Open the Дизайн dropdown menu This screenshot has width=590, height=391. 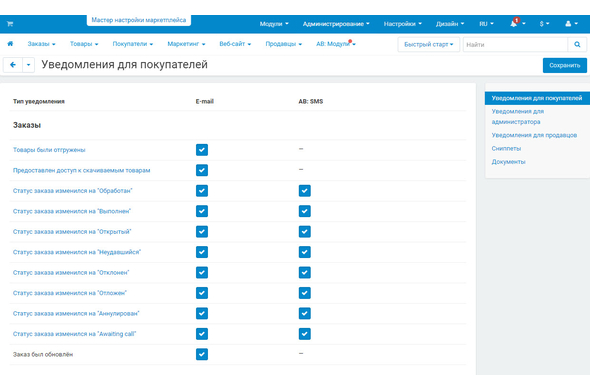click(450, 24)
